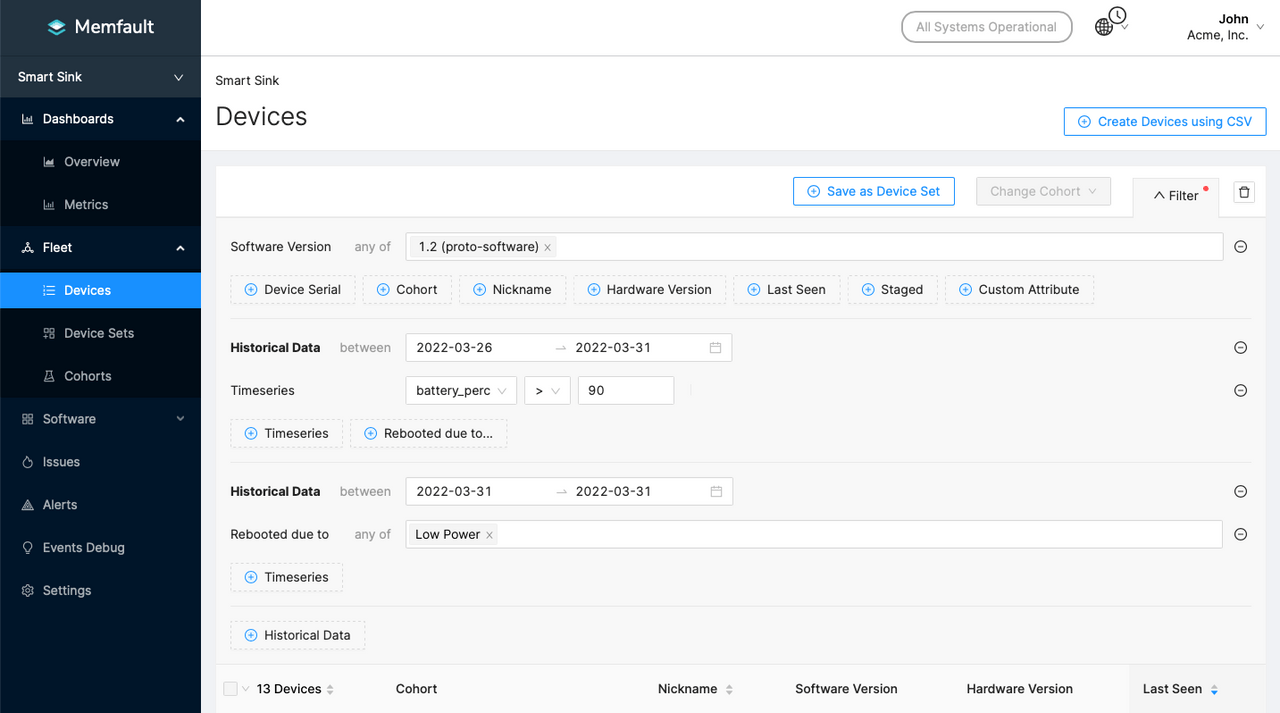Click Create Devices using CSV

click(1164, 122)
